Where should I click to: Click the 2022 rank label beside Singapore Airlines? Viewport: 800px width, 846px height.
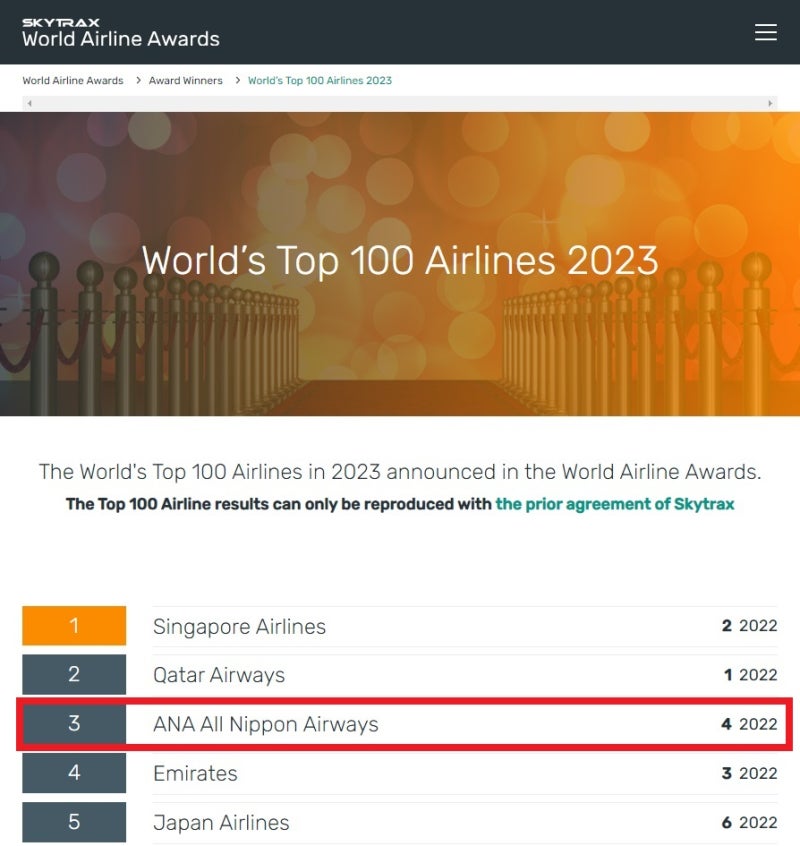(752, 625)
